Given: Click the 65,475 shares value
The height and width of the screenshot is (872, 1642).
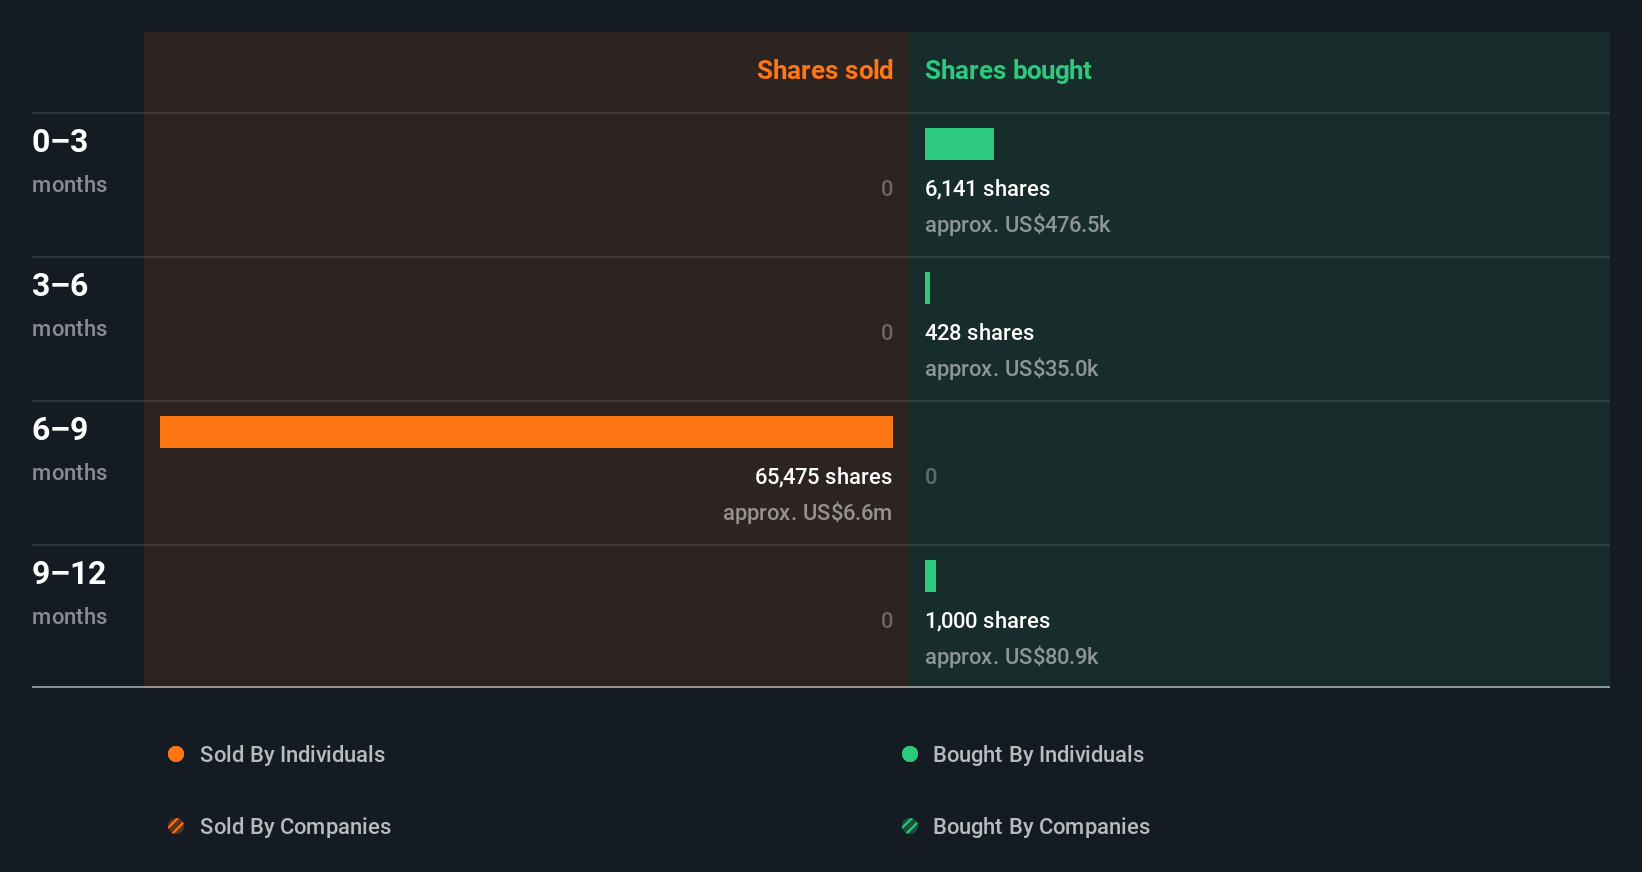Looking at the screenshot, I should point(823,477).
